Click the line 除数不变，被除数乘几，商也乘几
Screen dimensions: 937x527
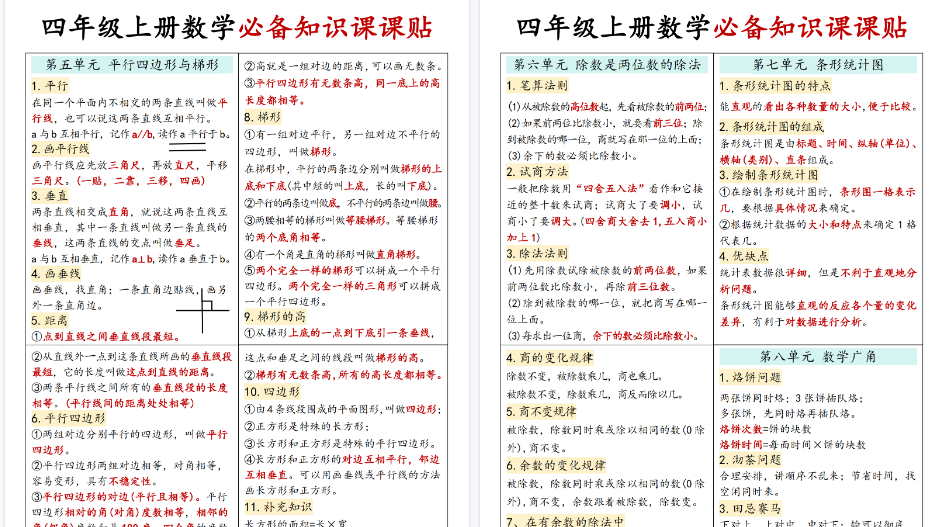tap(584, 376)
